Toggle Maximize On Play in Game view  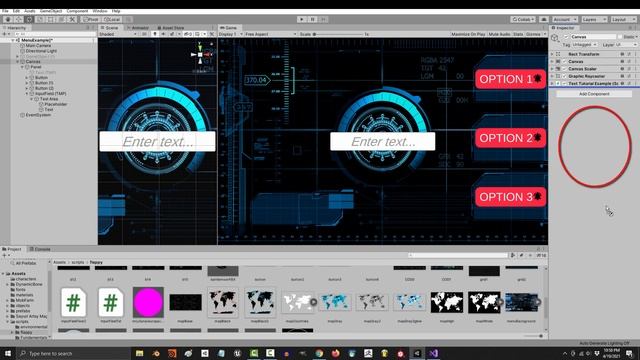[x=468, y=34]
